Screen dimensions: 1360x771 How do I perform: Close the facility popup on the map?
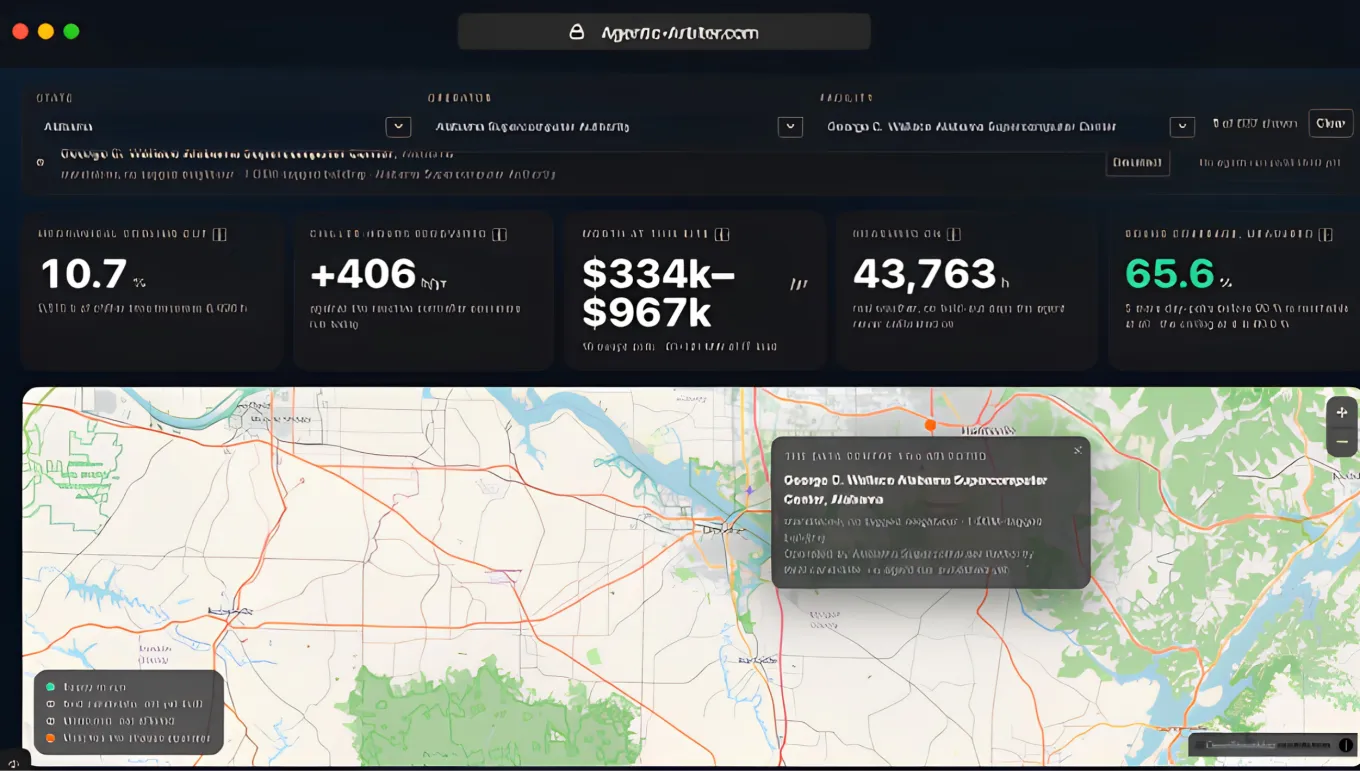pyautogui.click(x=1078, y=450)
